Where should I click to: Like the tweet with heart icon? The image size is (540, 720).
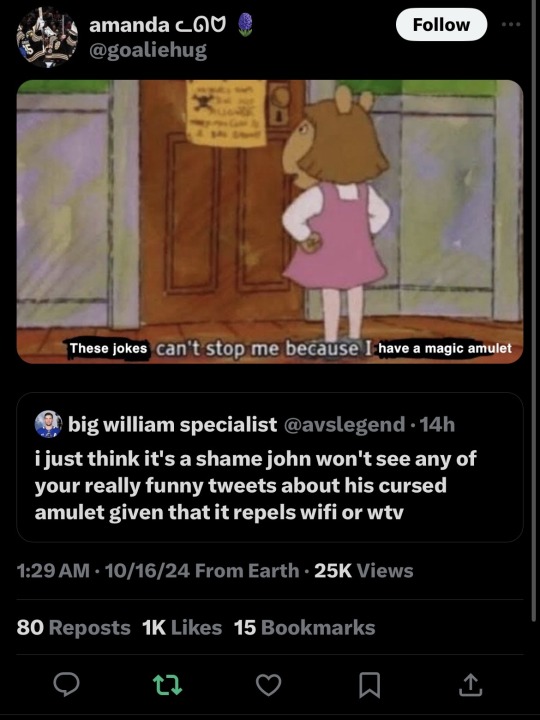click(268, 685)
